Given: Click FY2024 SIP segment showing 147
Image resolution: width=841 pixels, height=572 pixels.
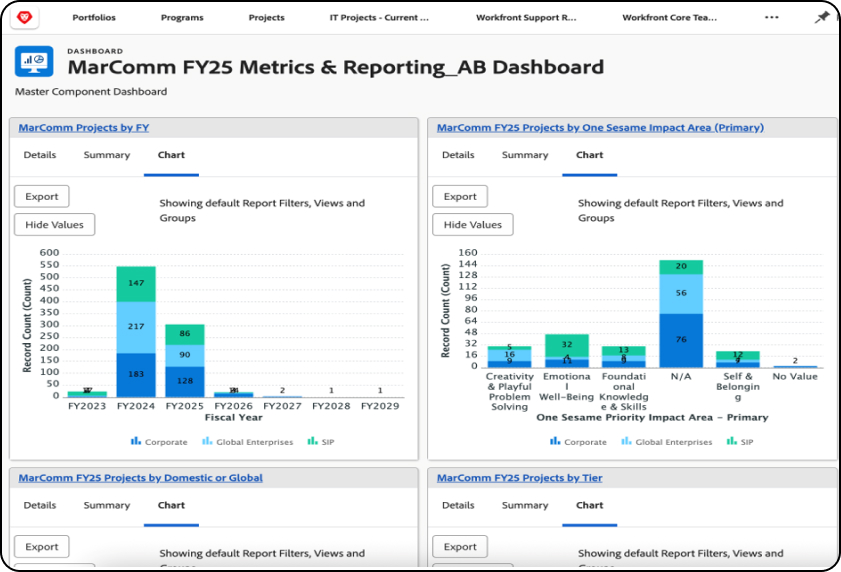Looking at the screenshot, I should pyautogui.click(x=136, y=284).
